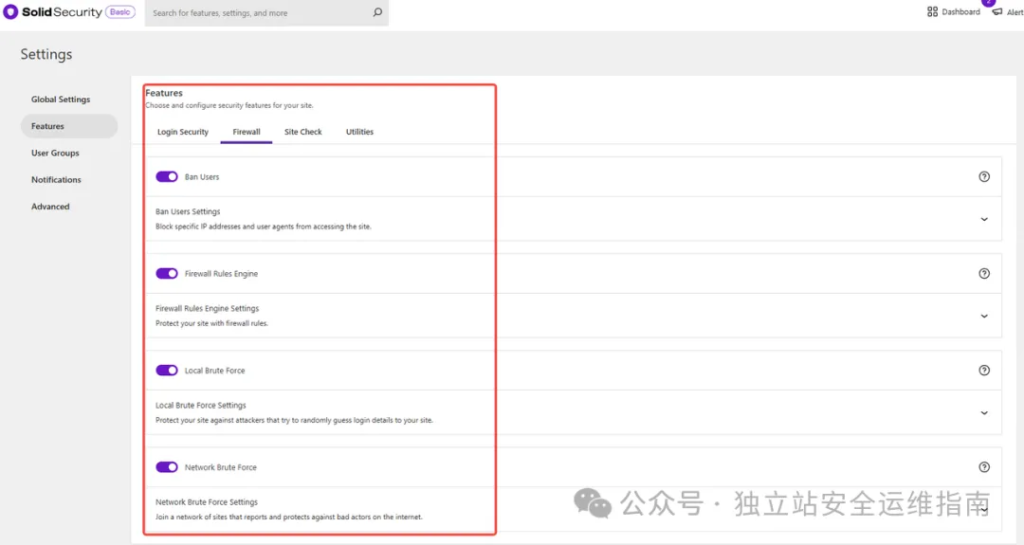
Task: Click the Firewall Rules Engine Settings title
Action: point(207,308)
